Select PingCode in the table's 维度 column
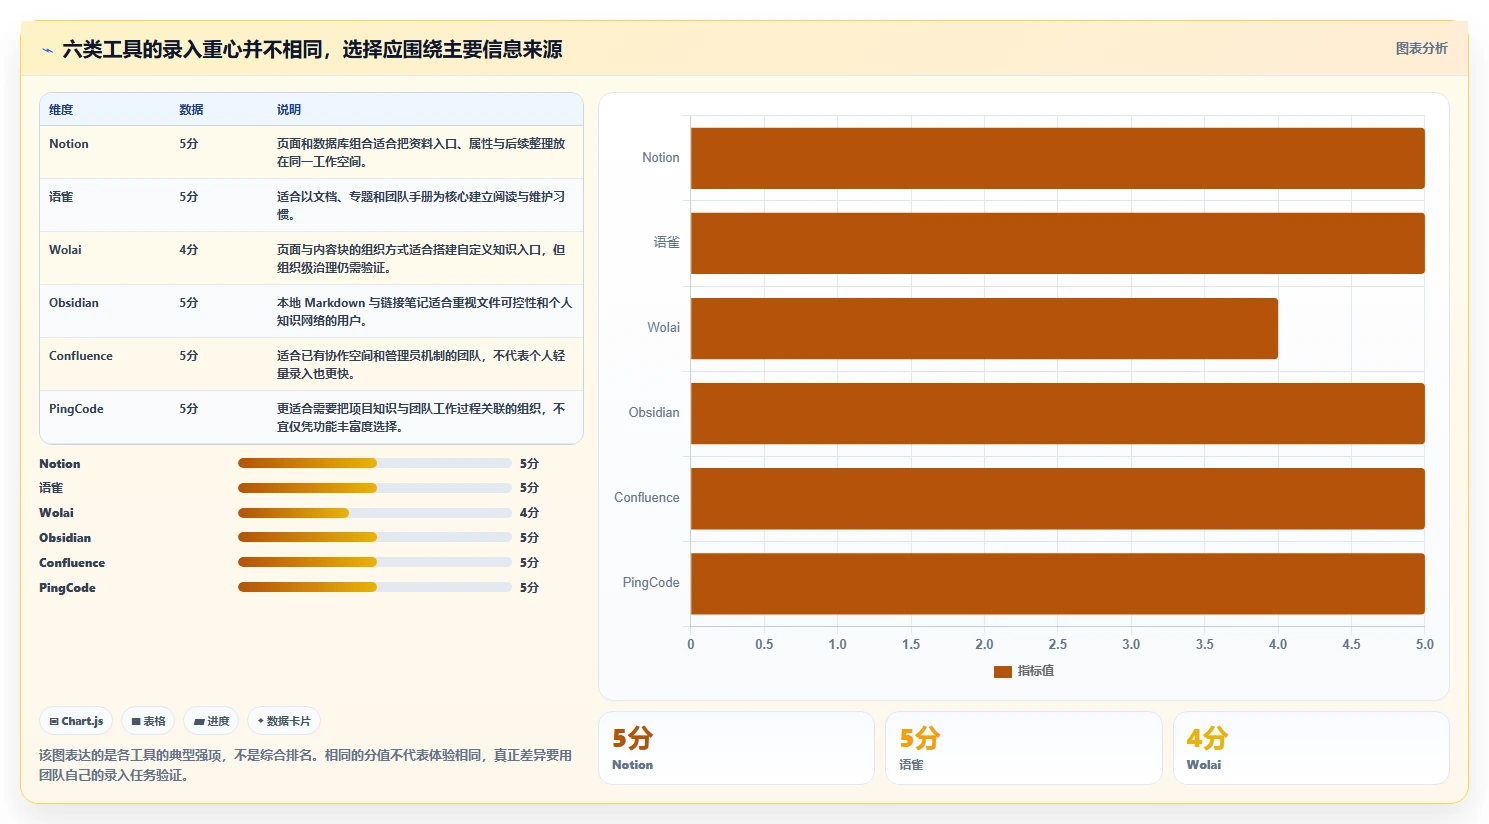 click(x=76, y=409)
